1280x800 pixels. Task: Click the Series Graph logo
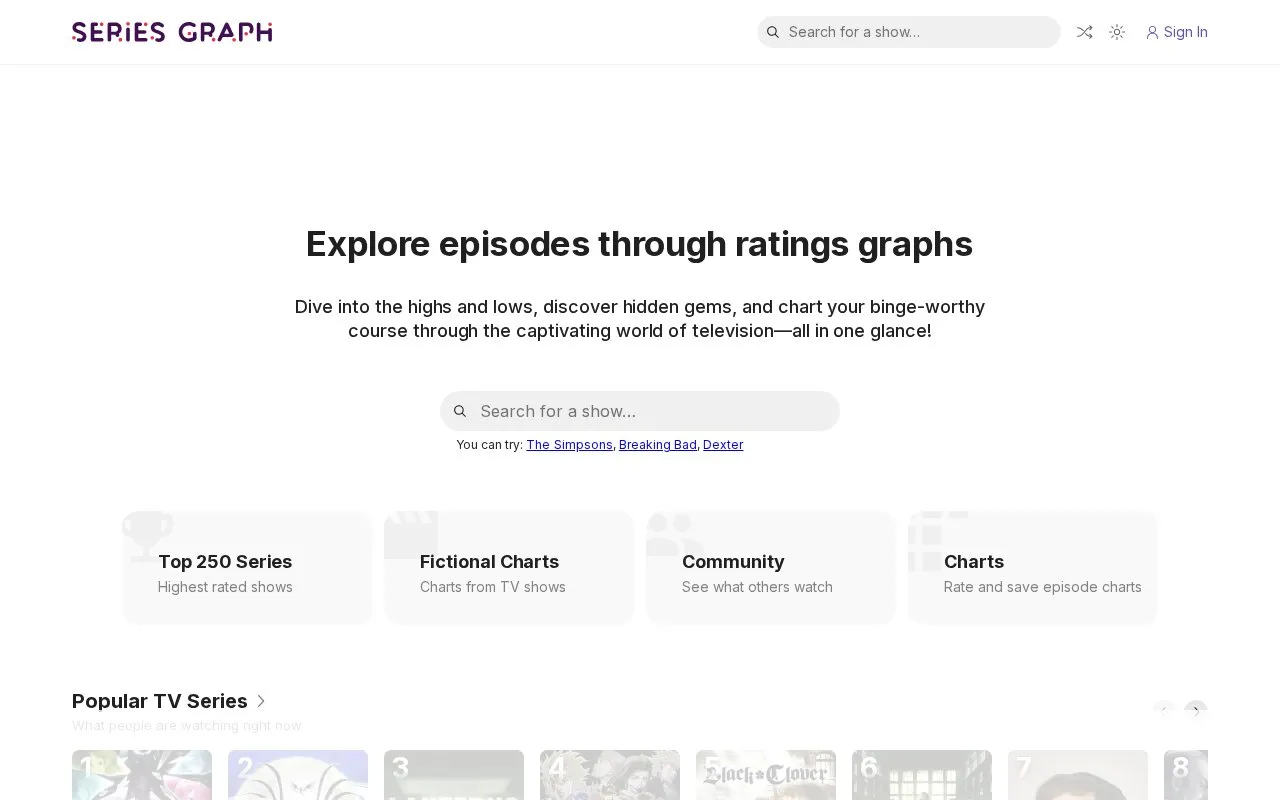click(172, 32)
